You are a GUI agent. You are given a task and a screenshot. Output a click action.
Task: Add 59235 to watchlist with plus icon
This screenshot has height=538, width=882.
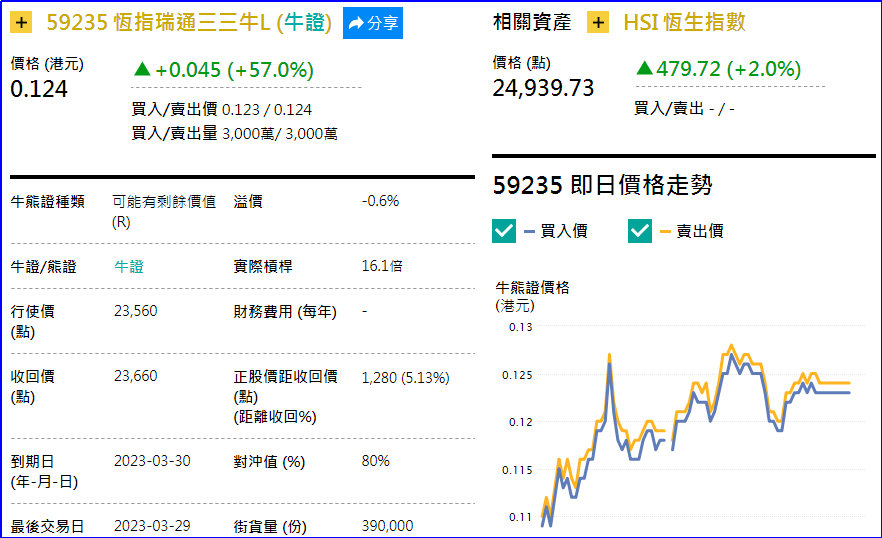coord(21,23)
